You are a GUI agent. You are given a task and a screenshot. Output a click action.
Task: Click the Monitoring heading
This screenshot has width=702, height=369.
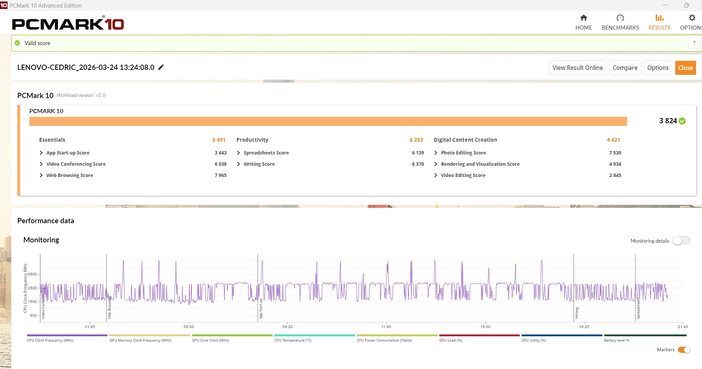41,240
